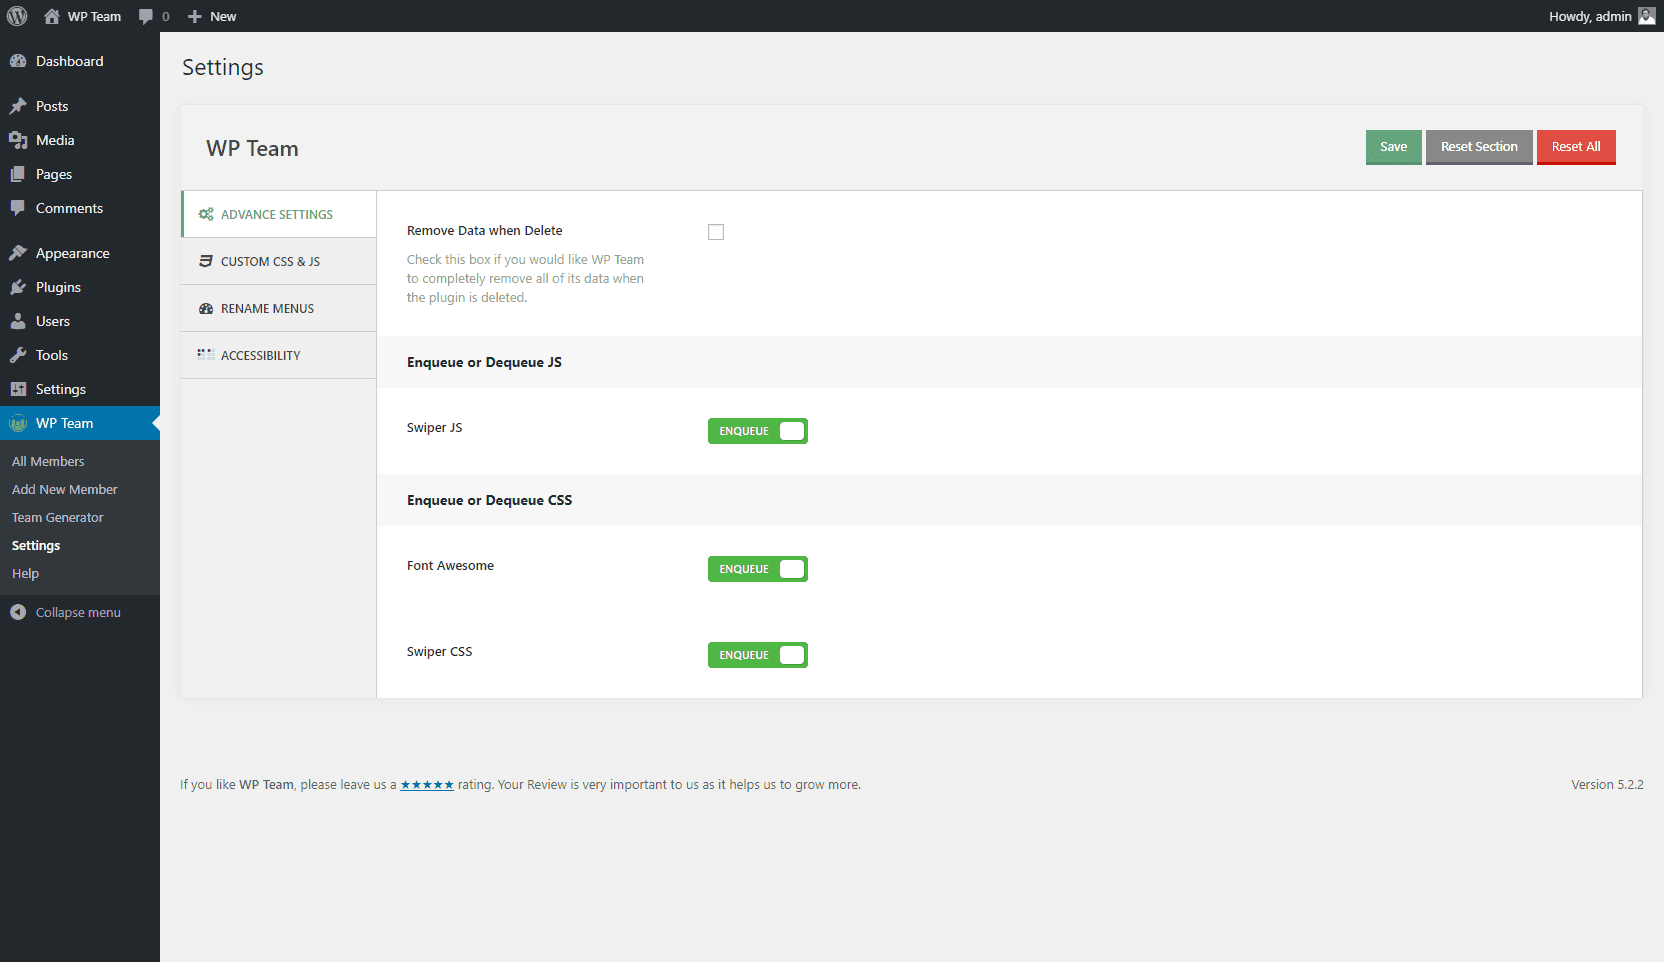Click the Dashboard gauge icon
The width and height of the screenshot is (1664, 962).
click(x=18, y=61)
